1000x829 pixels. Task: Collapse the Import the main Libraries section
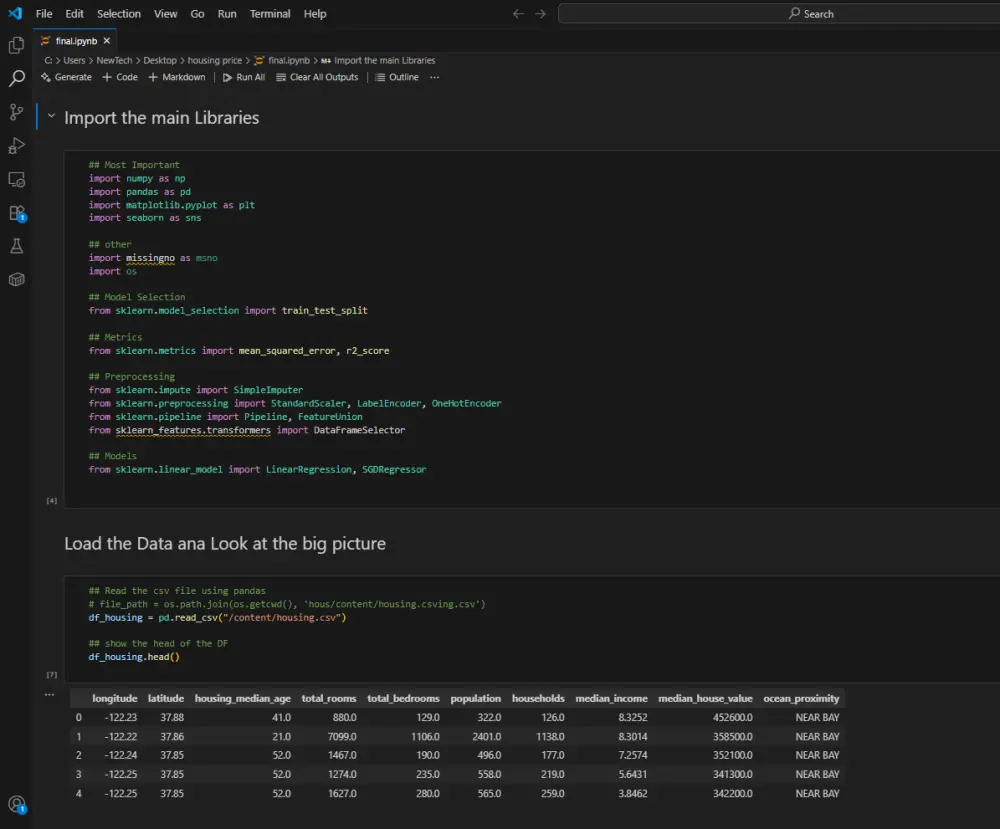click(x=51, y=116)
